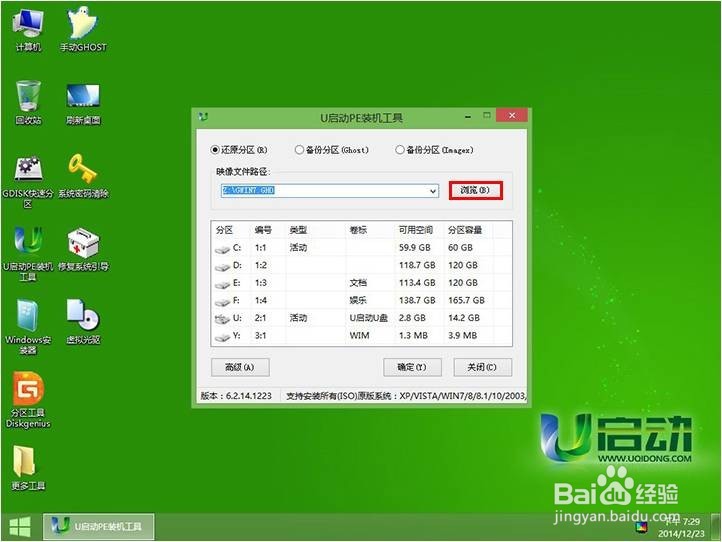
Task: Open the 回收站 recycle bin icon
Action: [x=28, y=103]
